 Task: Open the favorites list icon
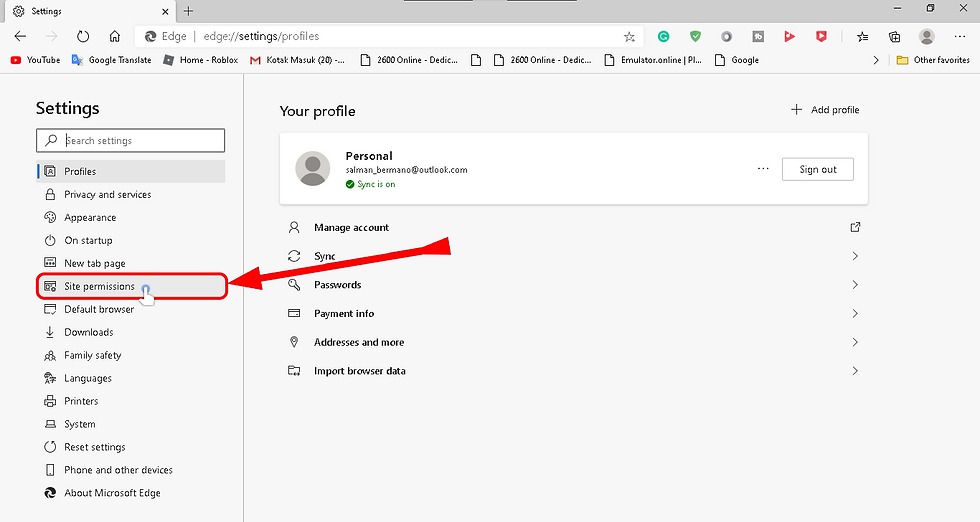862,37
